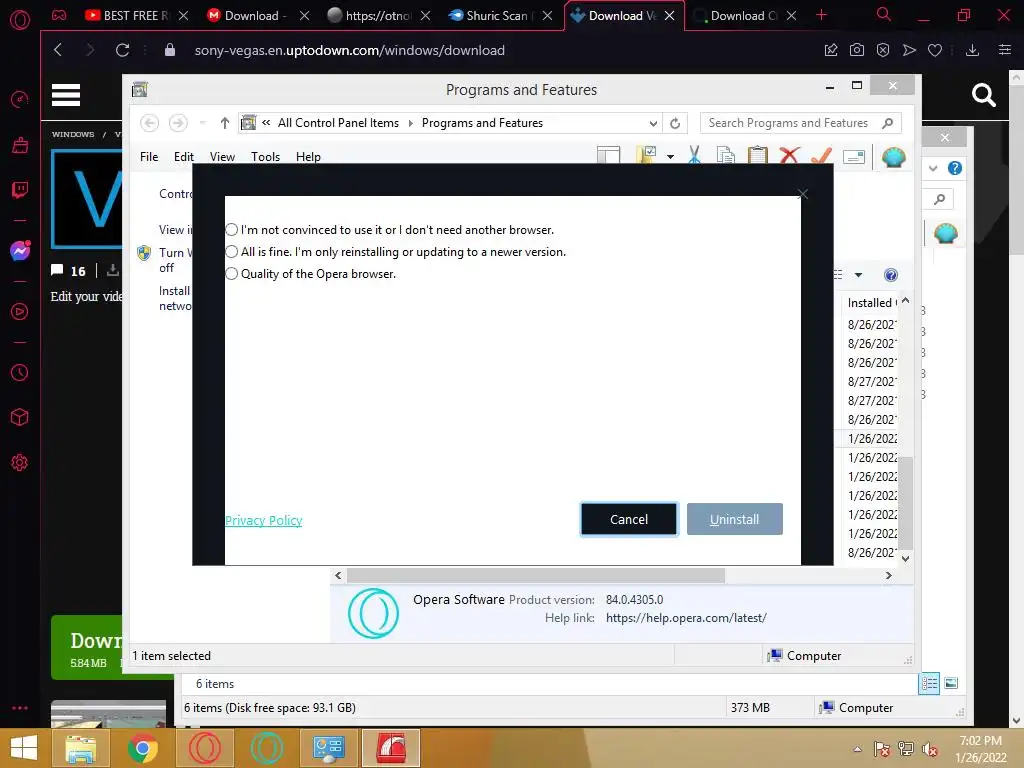This screenshot has height=768, width=1024.
Task: Open Opera easy setup icon
Action: tap(1005, 50)
